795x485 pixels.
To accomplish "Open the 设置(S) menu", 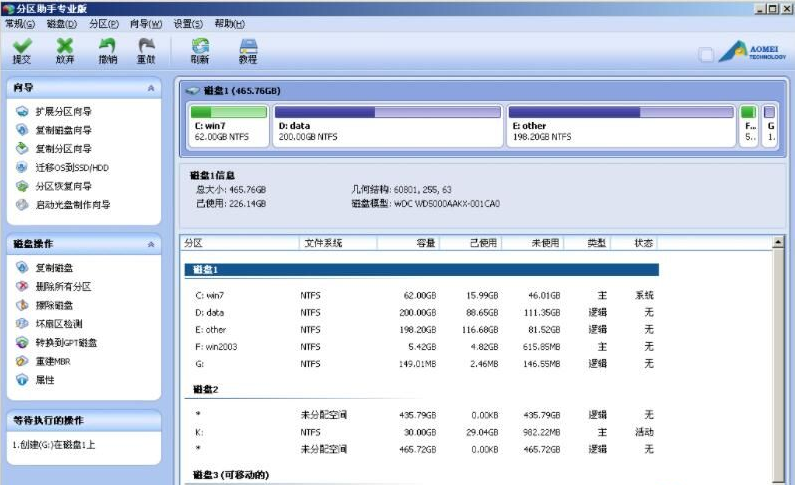I will (188, 24).
